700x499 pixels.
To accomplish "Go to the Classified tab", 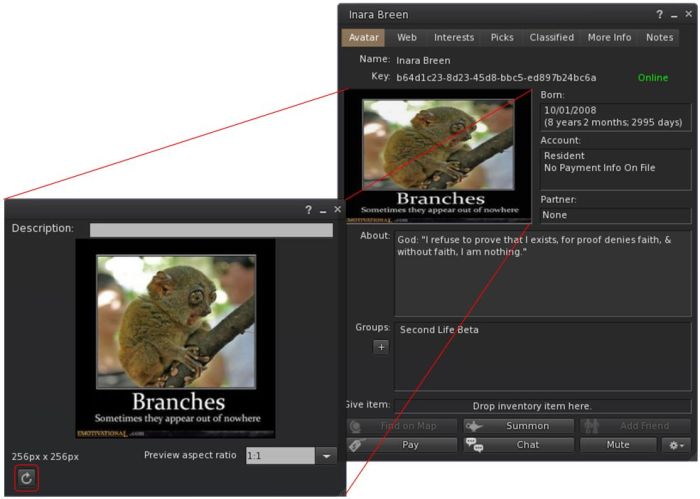I will [x=552, y=37].
